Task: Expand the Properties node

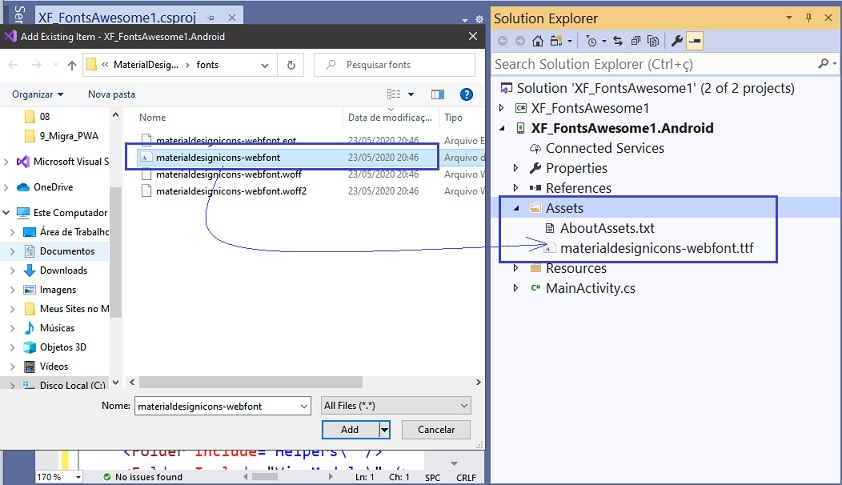Action: pos(516,168)
